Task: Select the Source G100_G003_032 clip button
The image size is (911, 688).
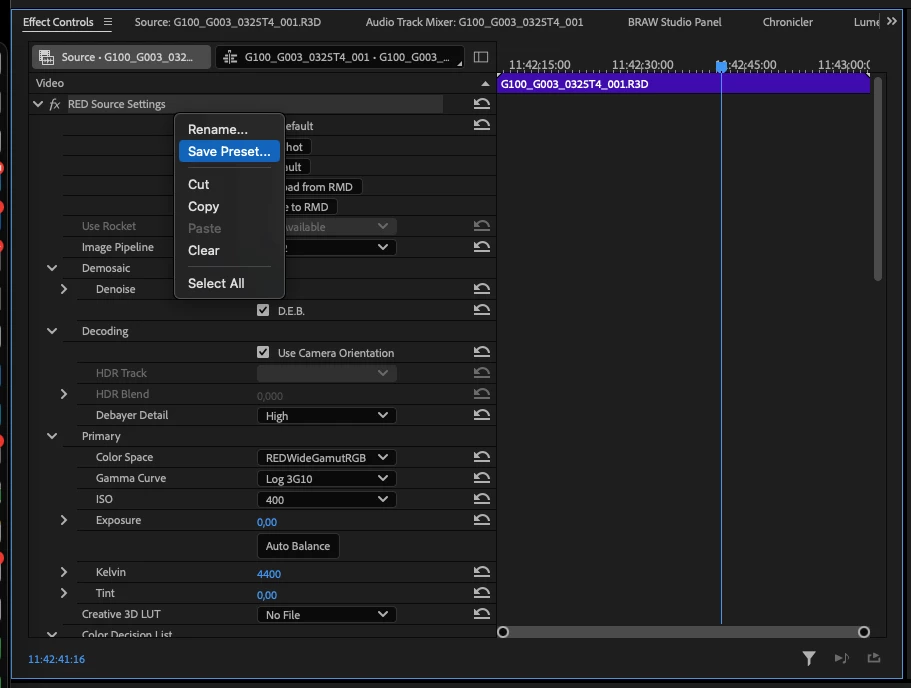Action: (x=121, y=57)
